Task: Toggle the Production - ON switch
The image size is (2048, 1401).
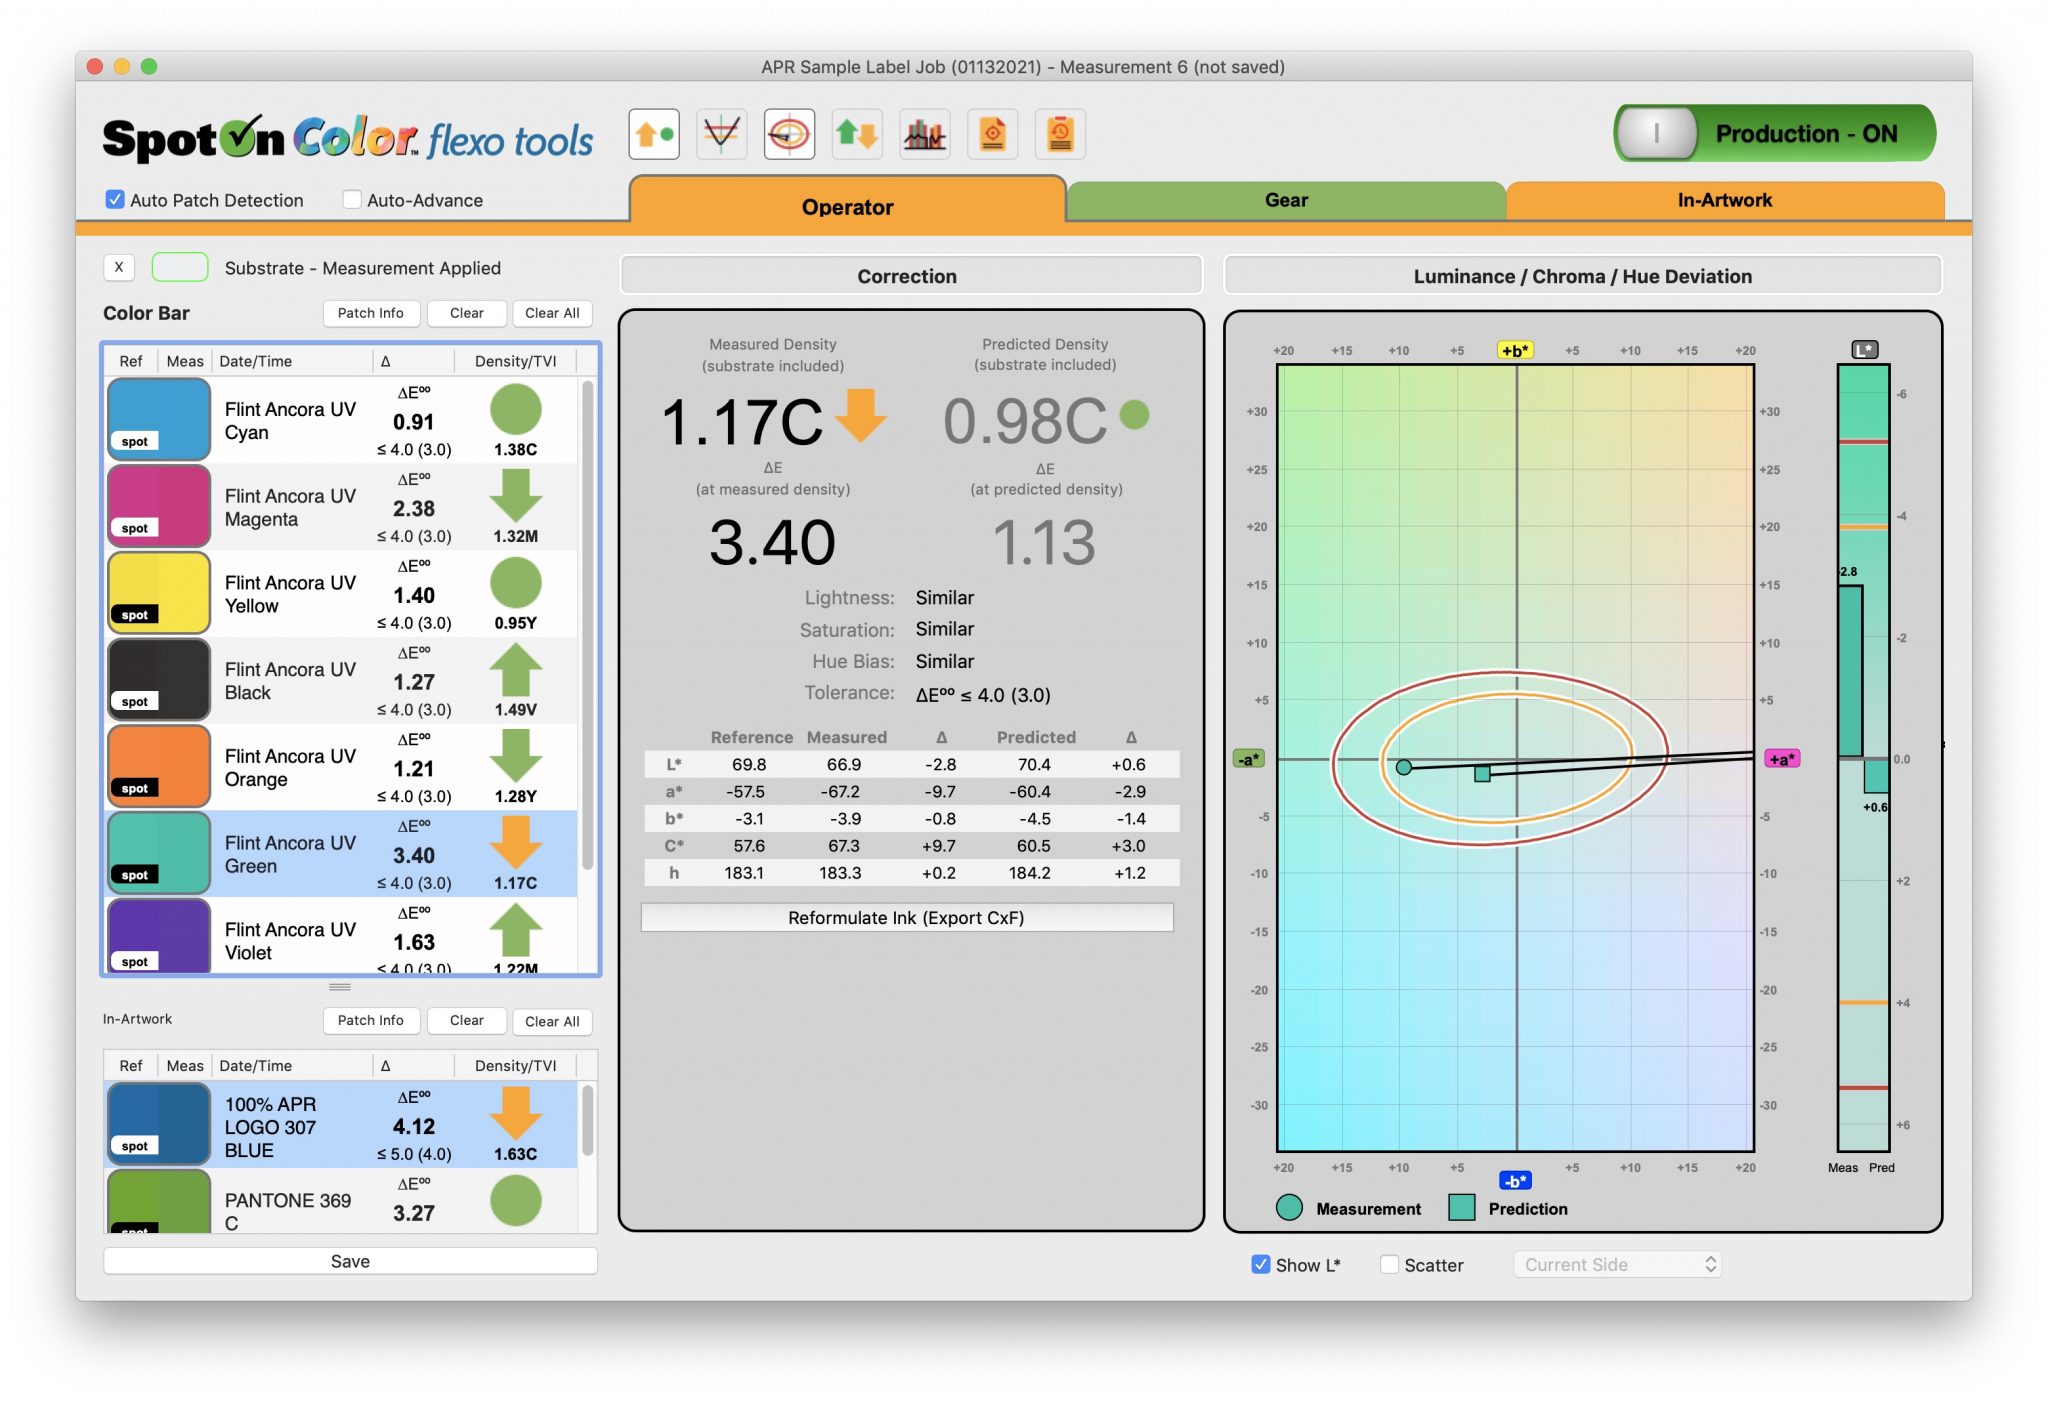Action: (x=1774, y=134)
